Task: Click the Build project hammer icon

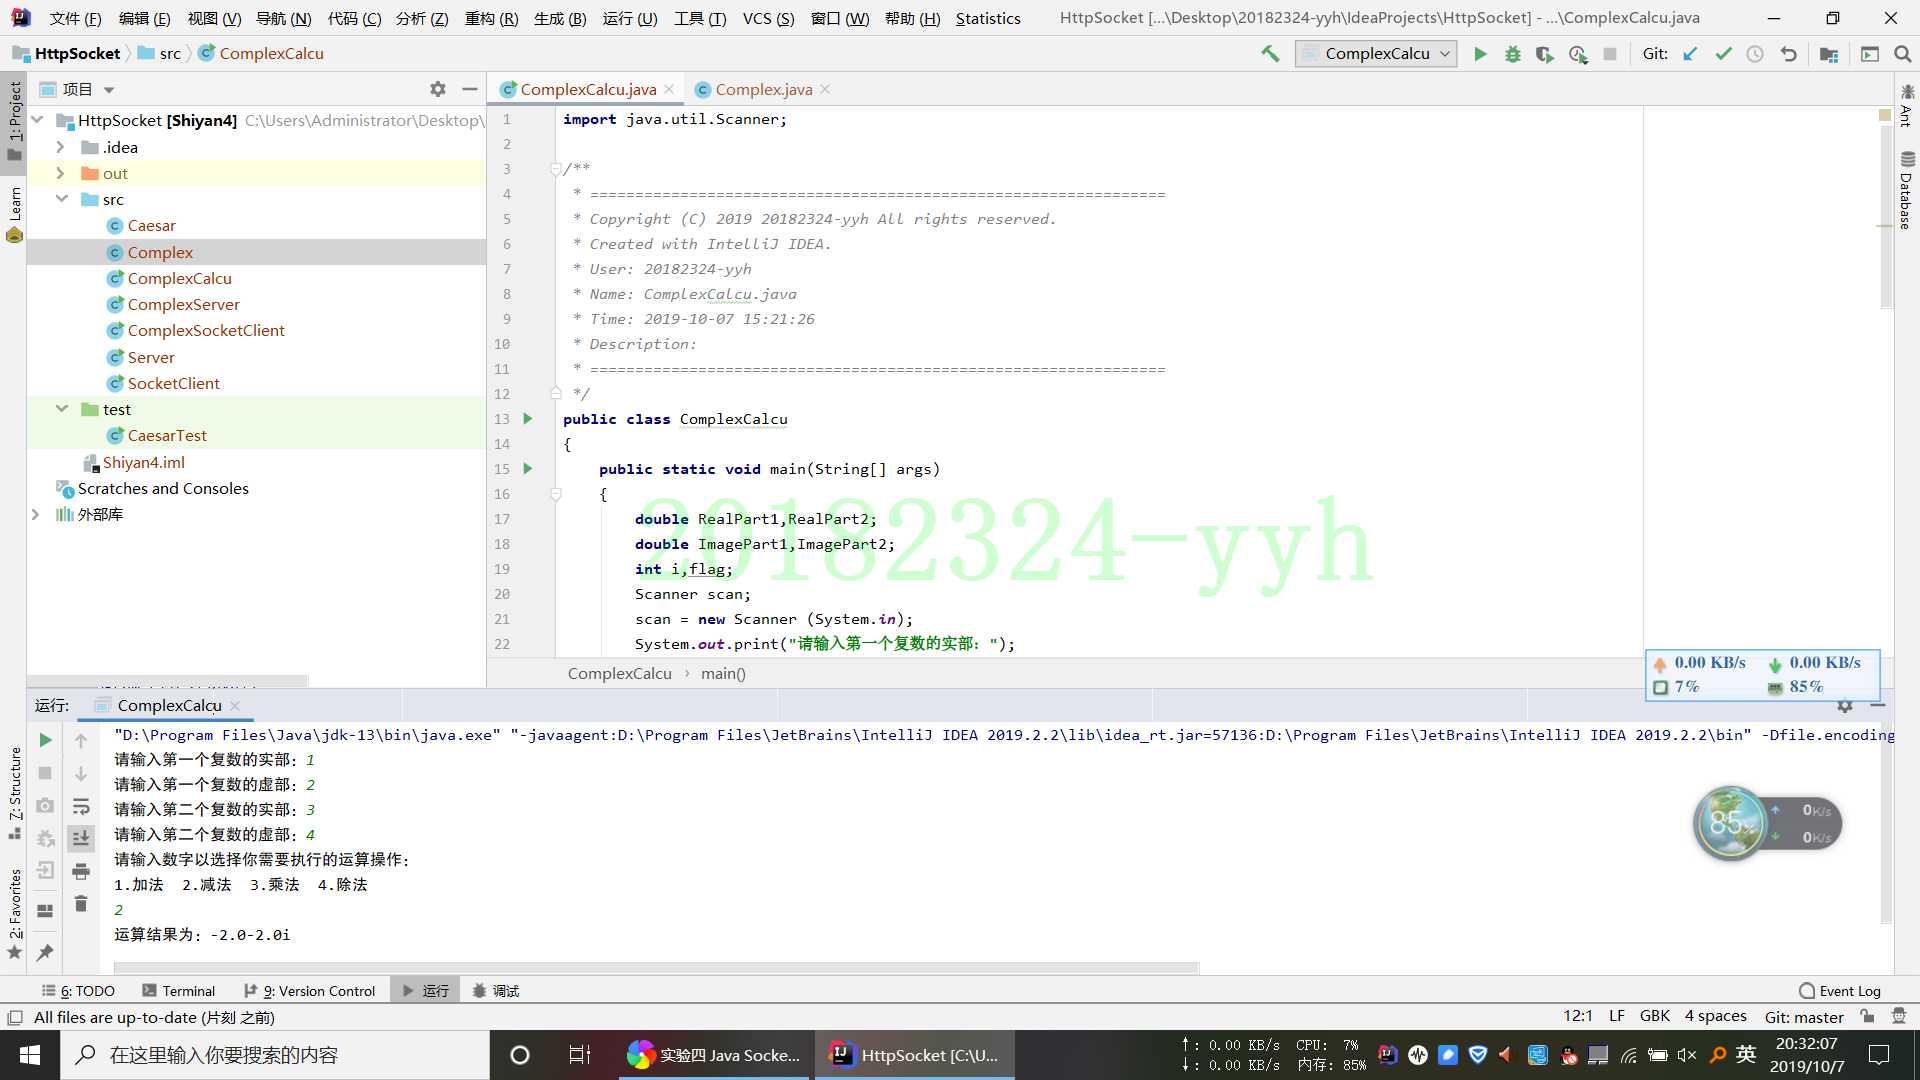Action: (x=1270, y=54)
